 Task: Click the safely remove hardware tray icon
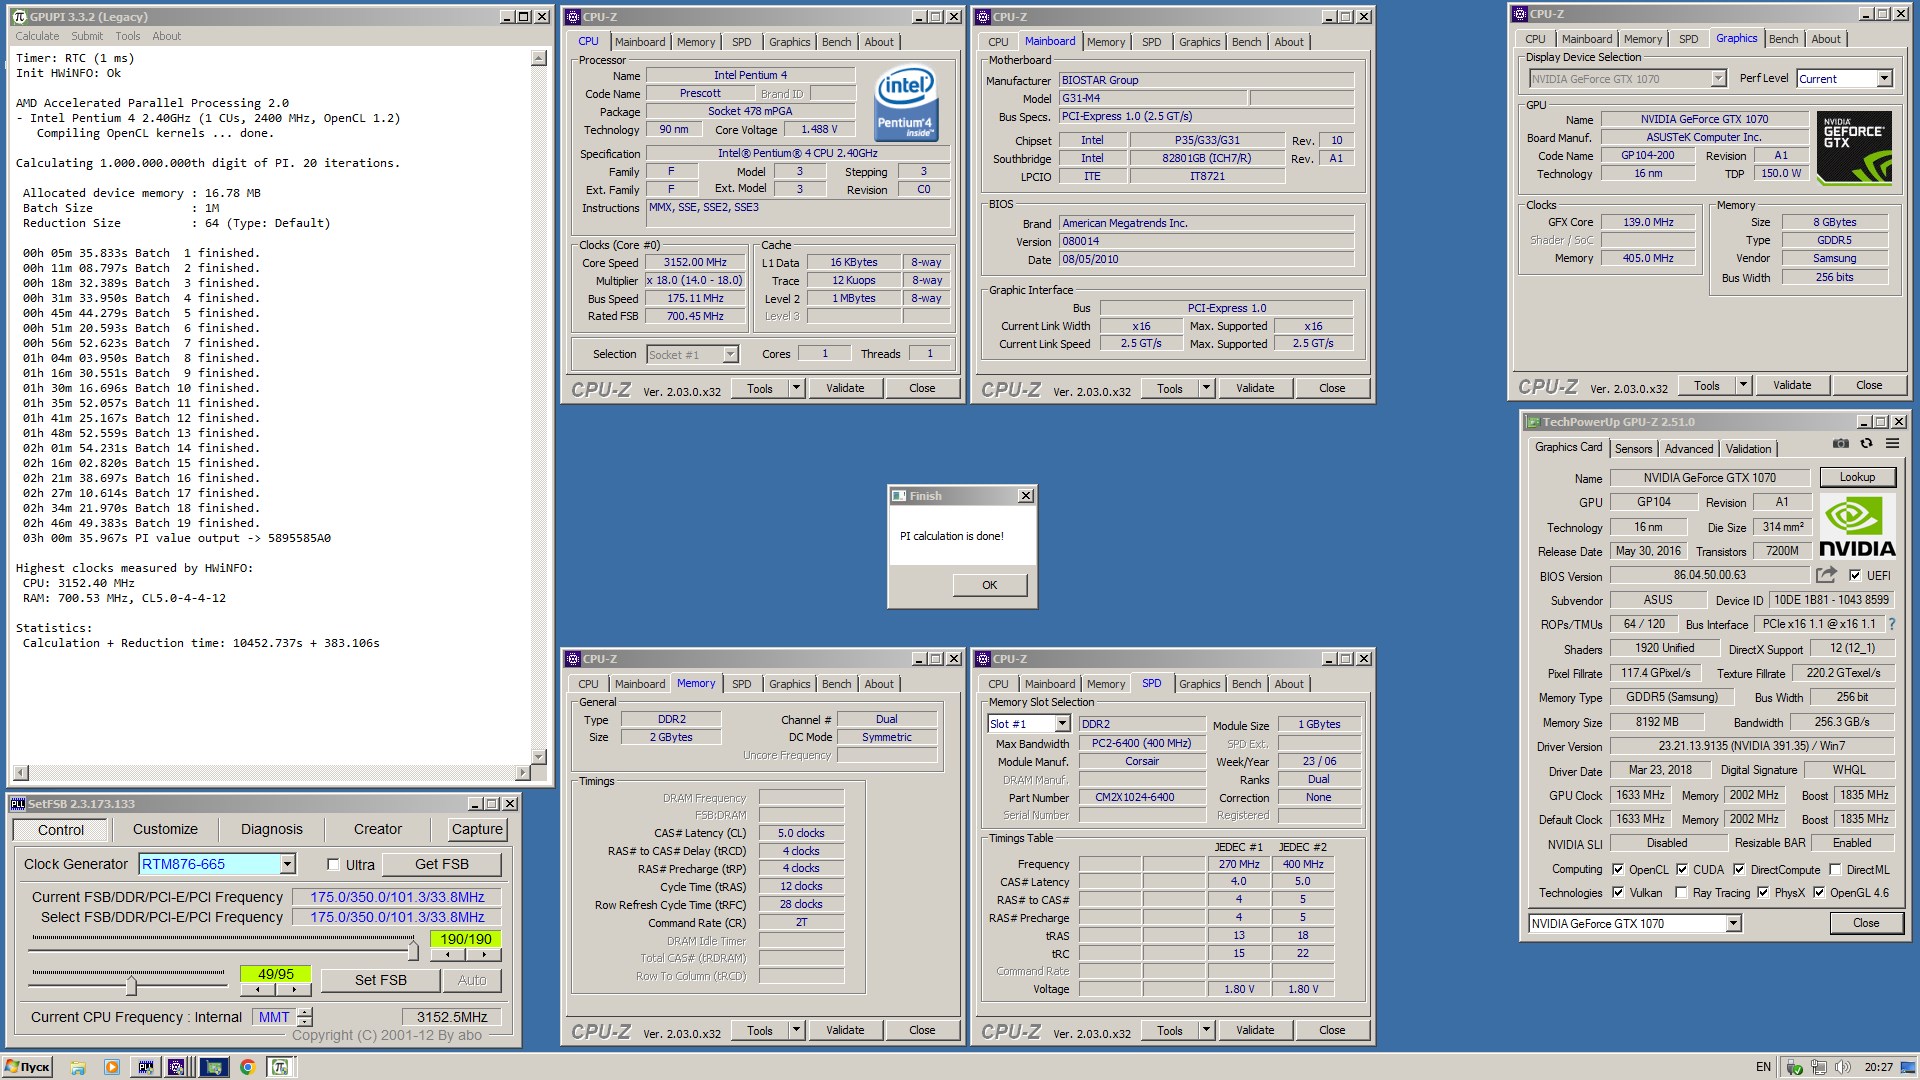point(1794,1067)
